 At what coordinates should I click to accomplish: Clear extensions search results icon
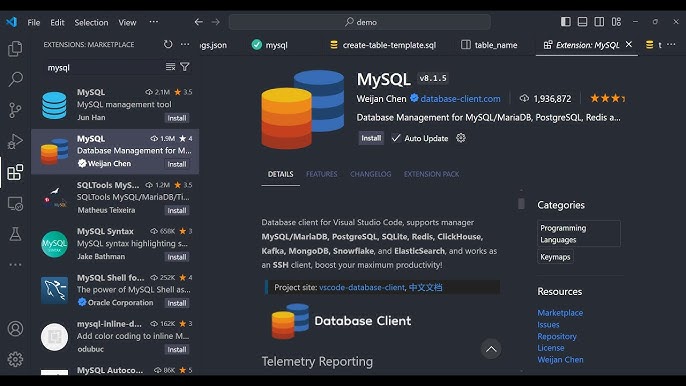tap(170, 67)
